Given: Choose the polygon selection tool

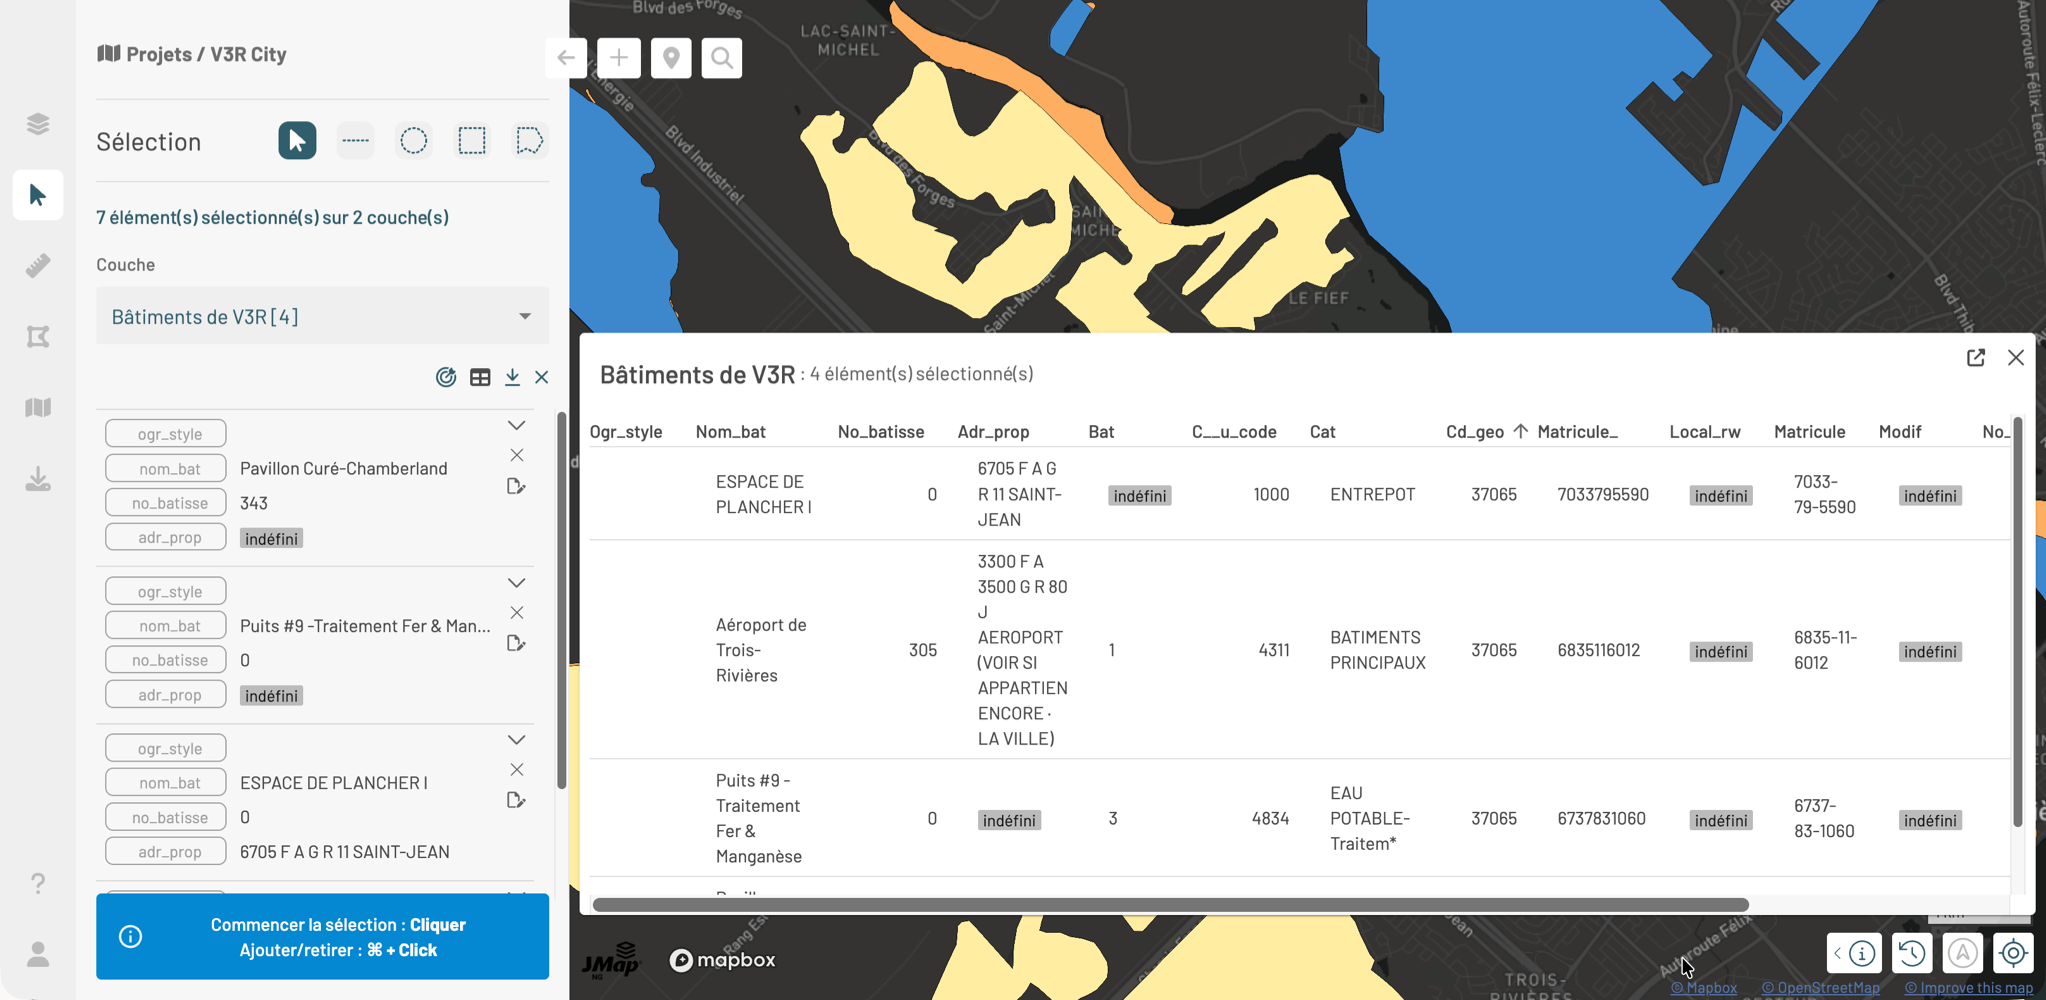Looking at the screenshot, I should (529, 141).
